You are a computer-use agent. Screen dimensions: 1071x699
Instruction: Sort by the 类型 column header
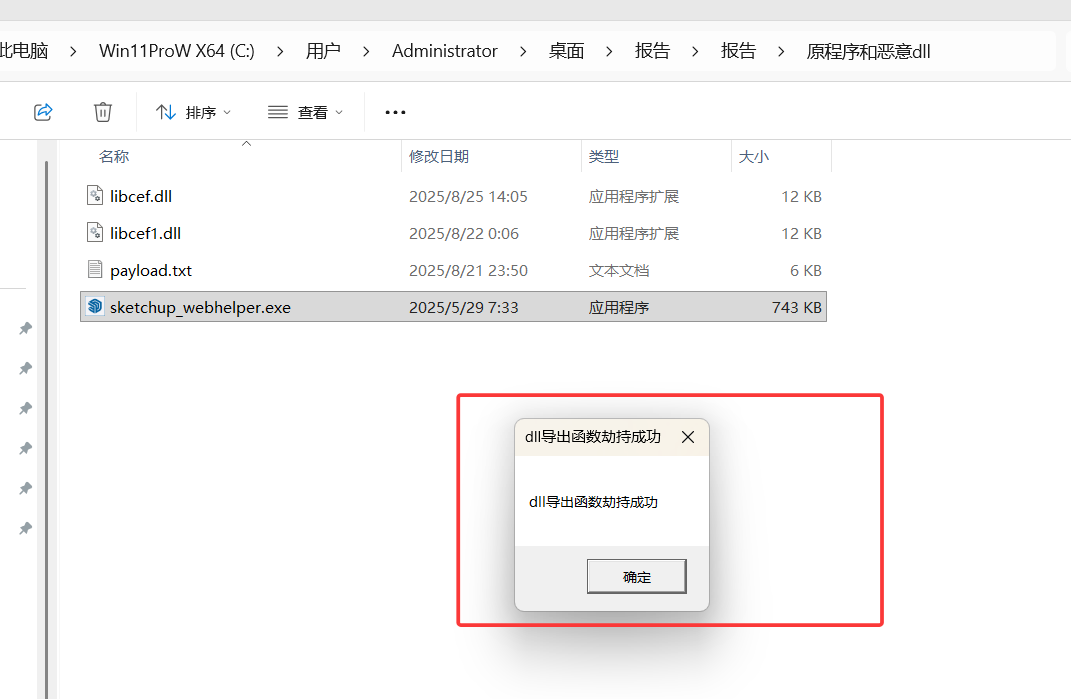point(604,156)
